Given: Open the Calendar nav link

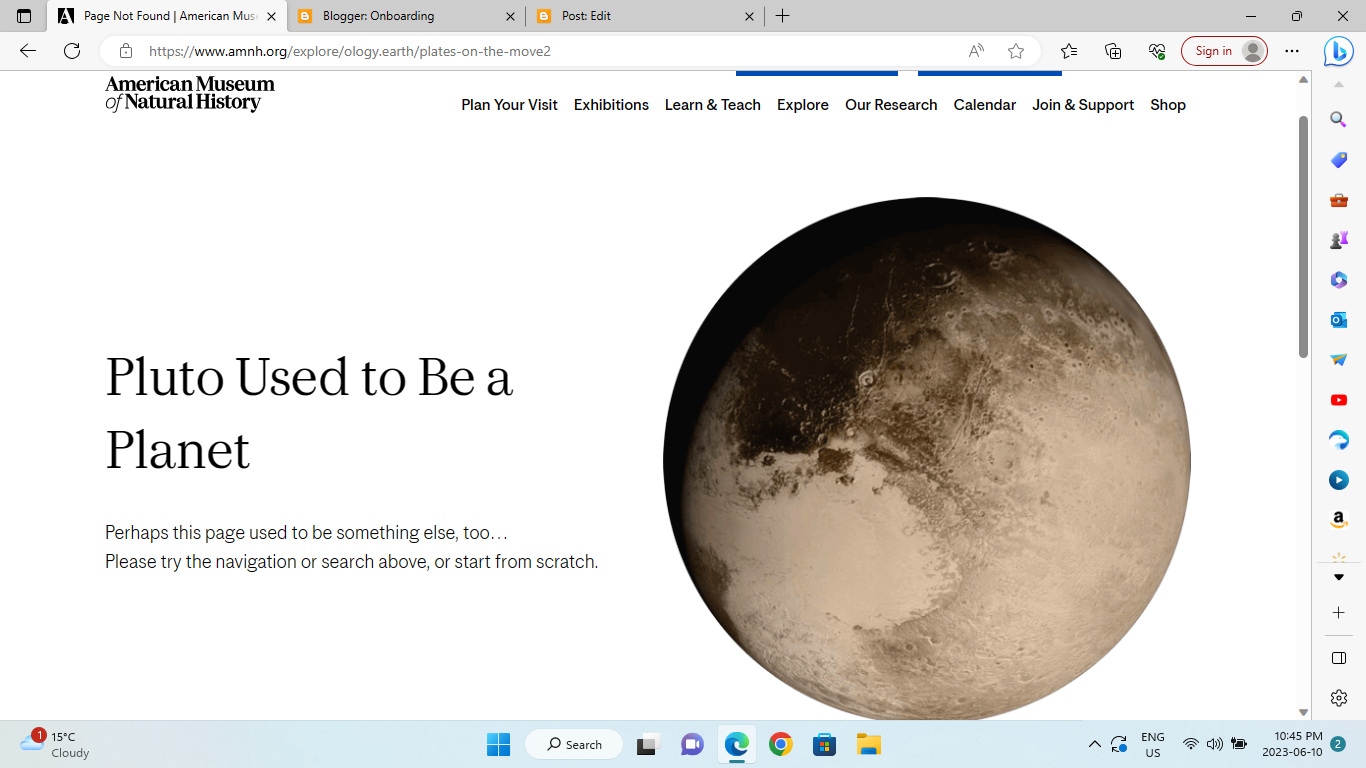Looking at the screenshot, I should tap(985, 105).
